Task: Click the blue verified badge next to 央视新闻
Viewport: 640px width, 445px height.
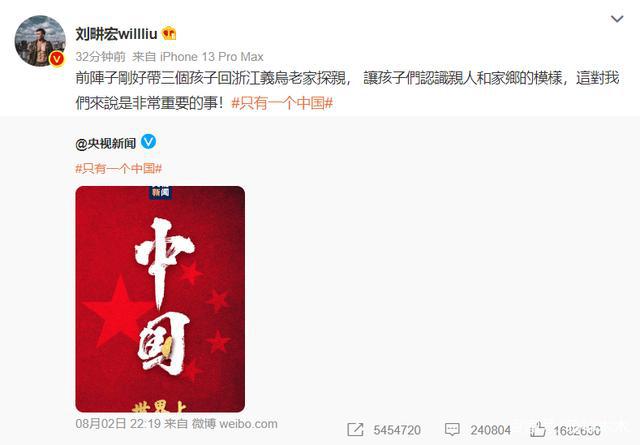Action: (x=148, y=142)
